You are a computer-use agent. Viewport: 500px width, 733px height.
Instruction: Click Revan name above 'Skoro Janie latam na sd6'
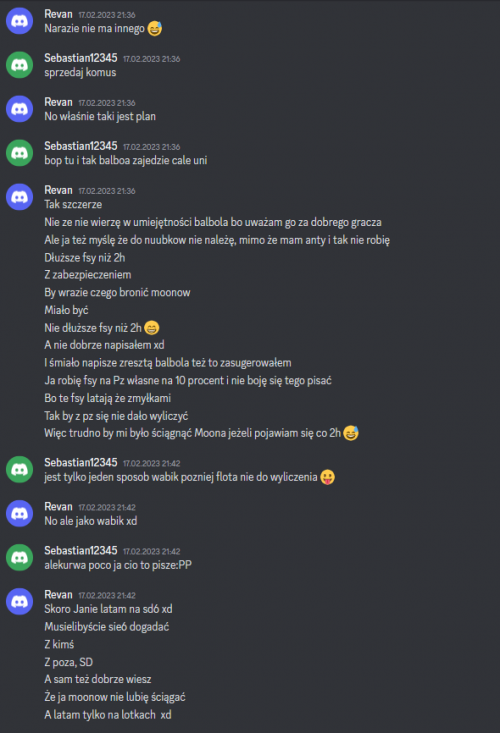58,595
